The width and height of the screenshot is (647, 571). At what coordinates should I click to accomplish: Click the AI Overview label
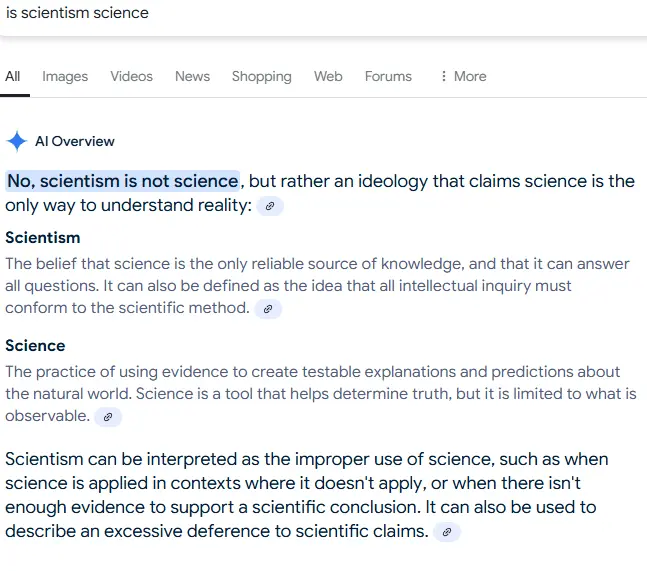[x=75, y=141]
